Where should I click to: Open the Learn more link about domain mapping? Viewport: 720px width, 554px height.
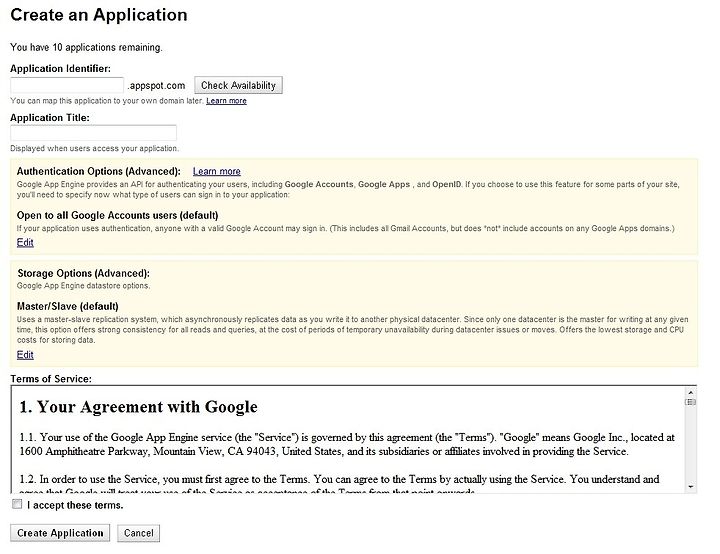[x=226, y=101]
